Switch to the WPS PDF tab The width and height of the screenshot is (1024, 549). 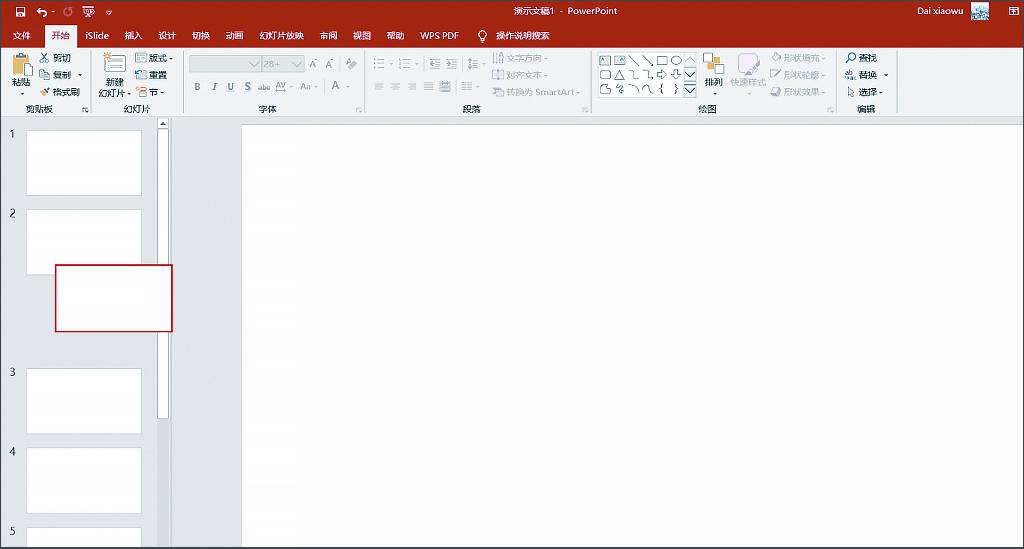pyautogui.click(x=439, y=36)
